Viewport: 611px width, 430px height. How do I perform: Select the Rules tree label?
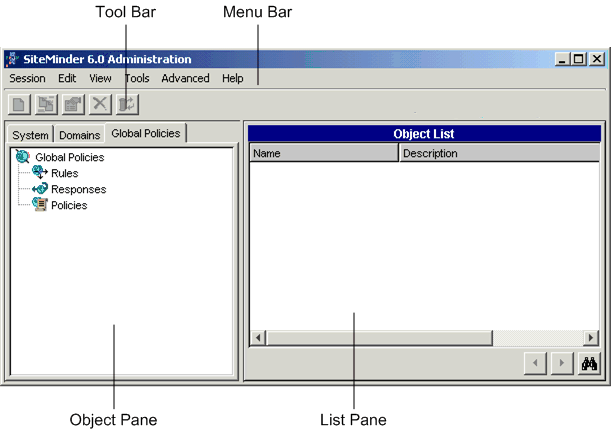click(65, 173)
